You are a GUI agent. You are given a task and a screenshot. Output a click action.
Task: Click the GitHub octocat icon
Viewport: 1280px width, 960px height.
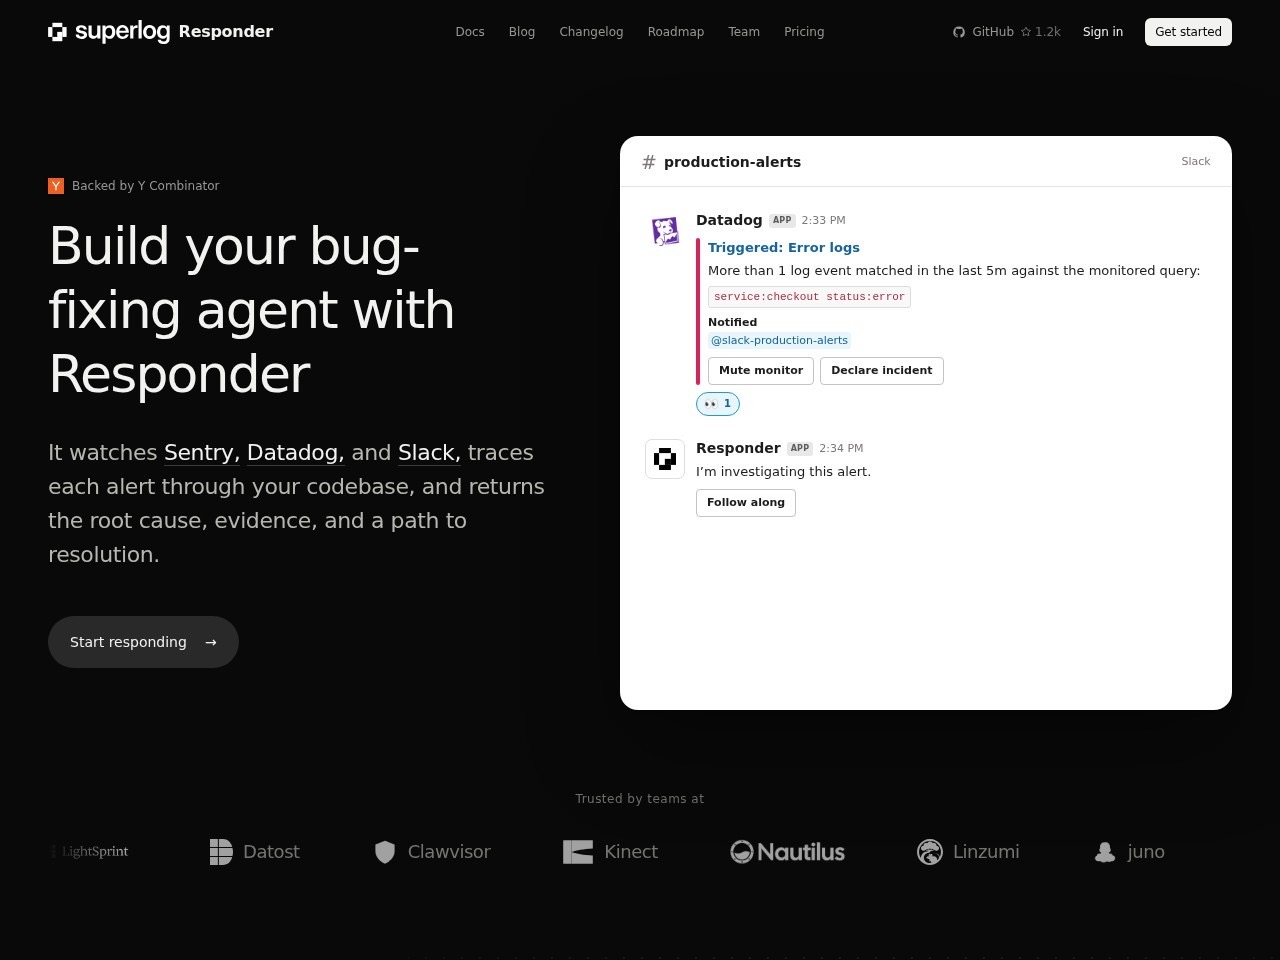(959, 32)
